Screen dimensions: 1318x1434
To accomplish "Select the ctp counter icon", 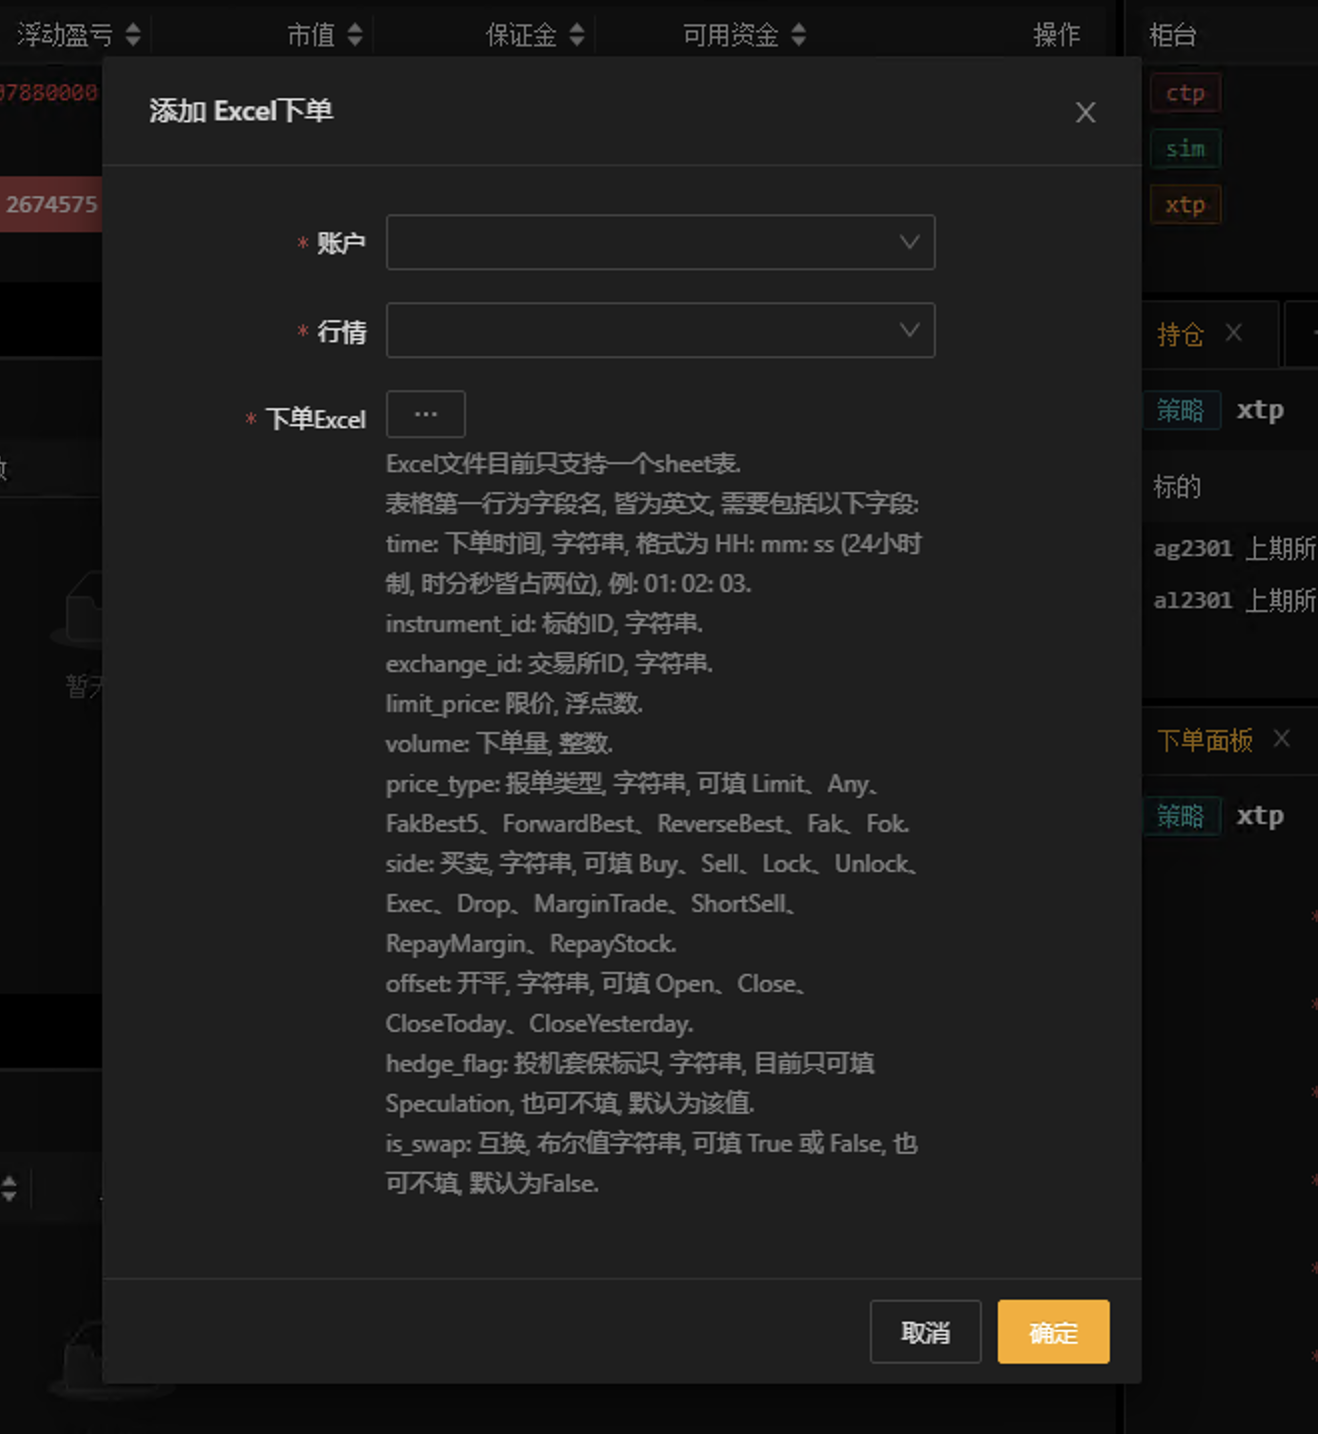I will tap(1185, 92).
